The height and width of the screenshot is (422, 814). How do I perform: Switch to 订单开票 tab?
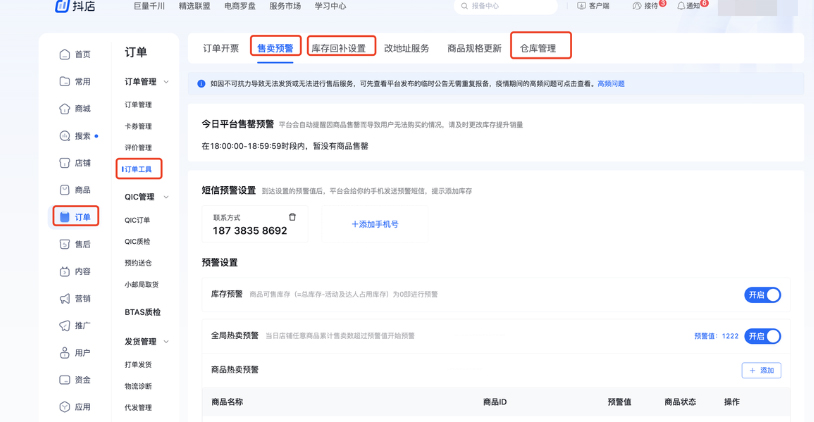click(x=221, y=48)
